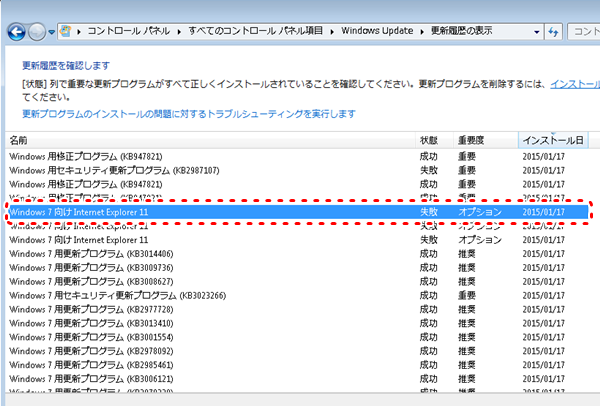Select the KB3013410 update row
This screenshot has width=600, height=406.
(297, 323)
